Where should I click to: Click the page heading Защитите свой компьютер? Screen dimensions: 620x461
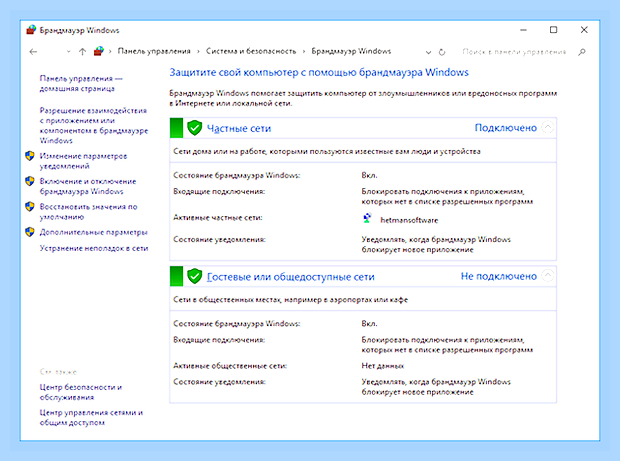[x=319, y=72]
